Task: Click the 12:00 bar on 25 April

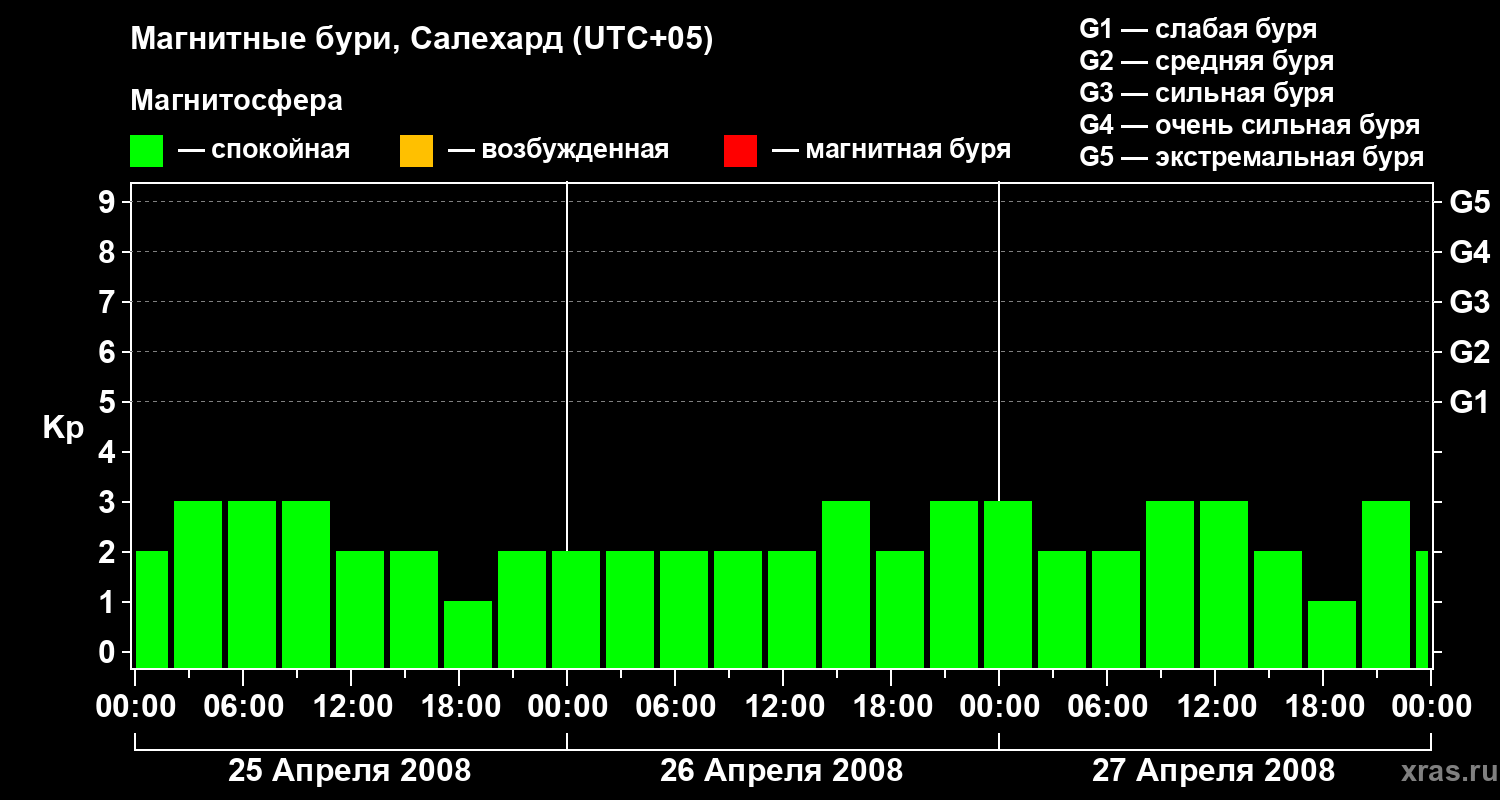Action: point(360,609)
